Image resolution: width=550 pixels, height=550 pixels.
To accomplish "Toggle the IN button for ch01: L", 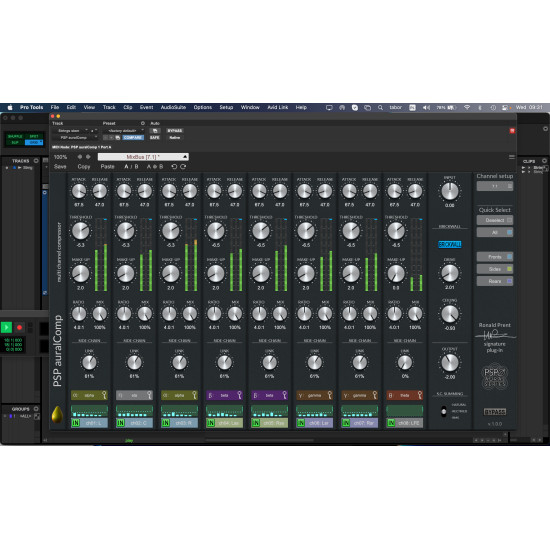I will point(75,423).
